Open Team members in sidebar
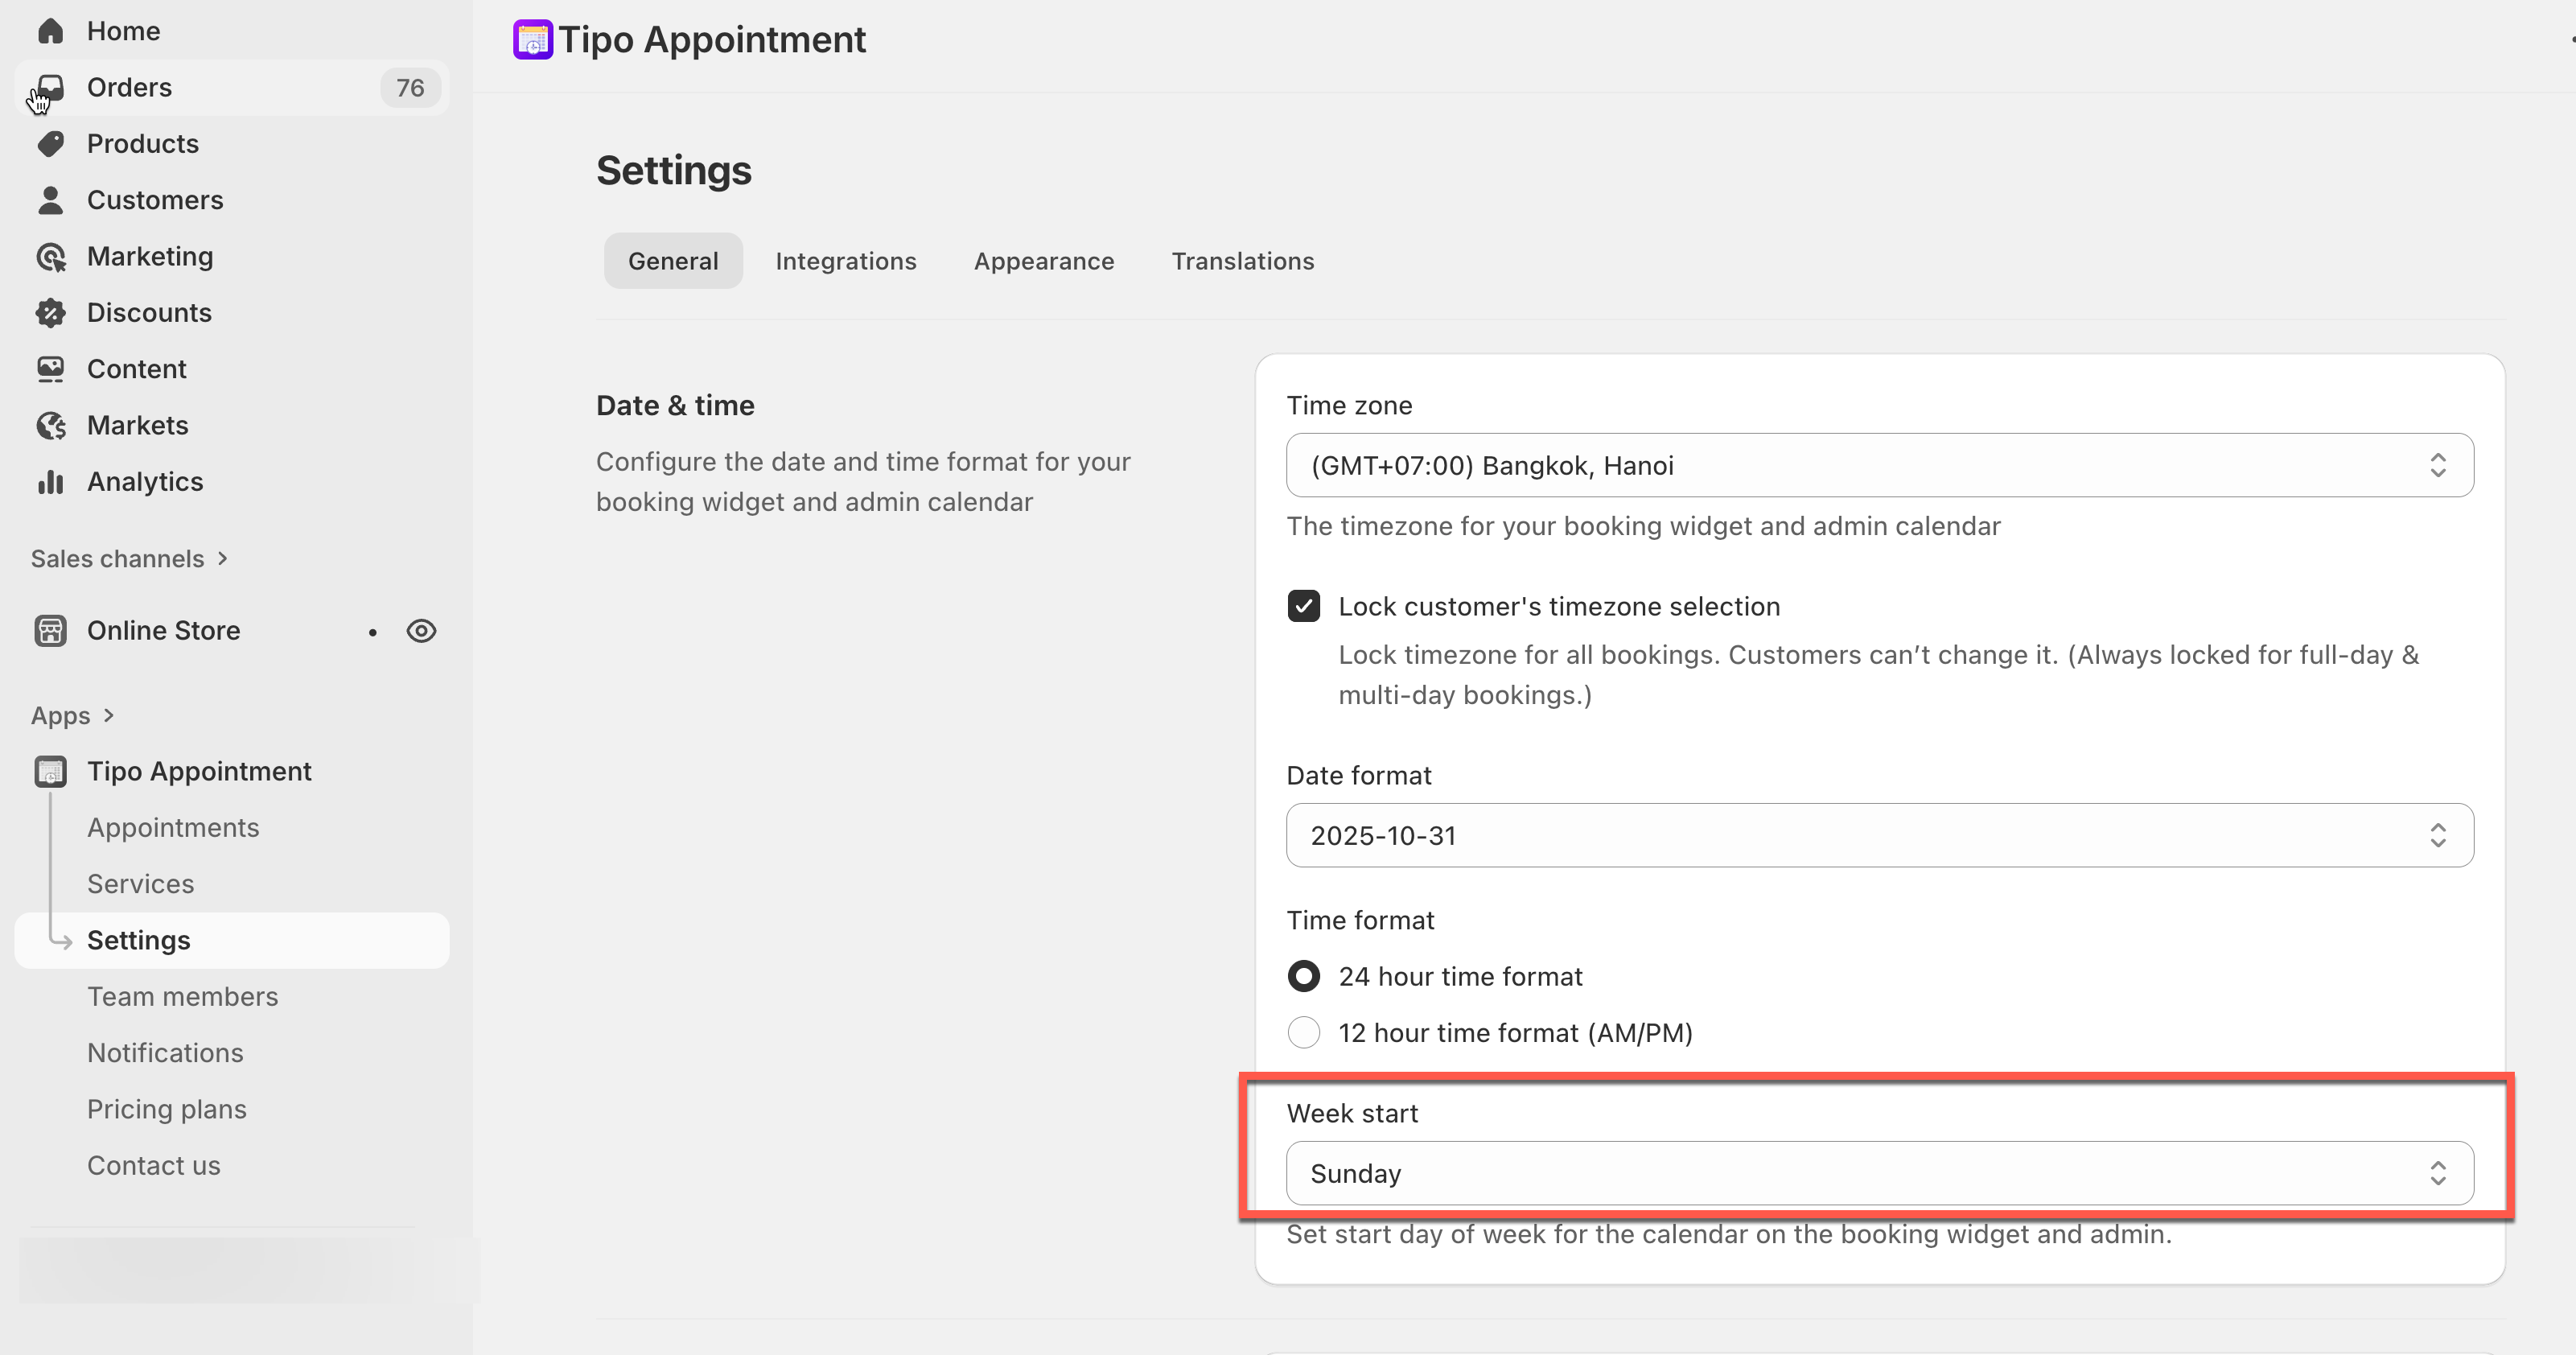Viewport: 2576px width, 1355px height. (182, 996)
